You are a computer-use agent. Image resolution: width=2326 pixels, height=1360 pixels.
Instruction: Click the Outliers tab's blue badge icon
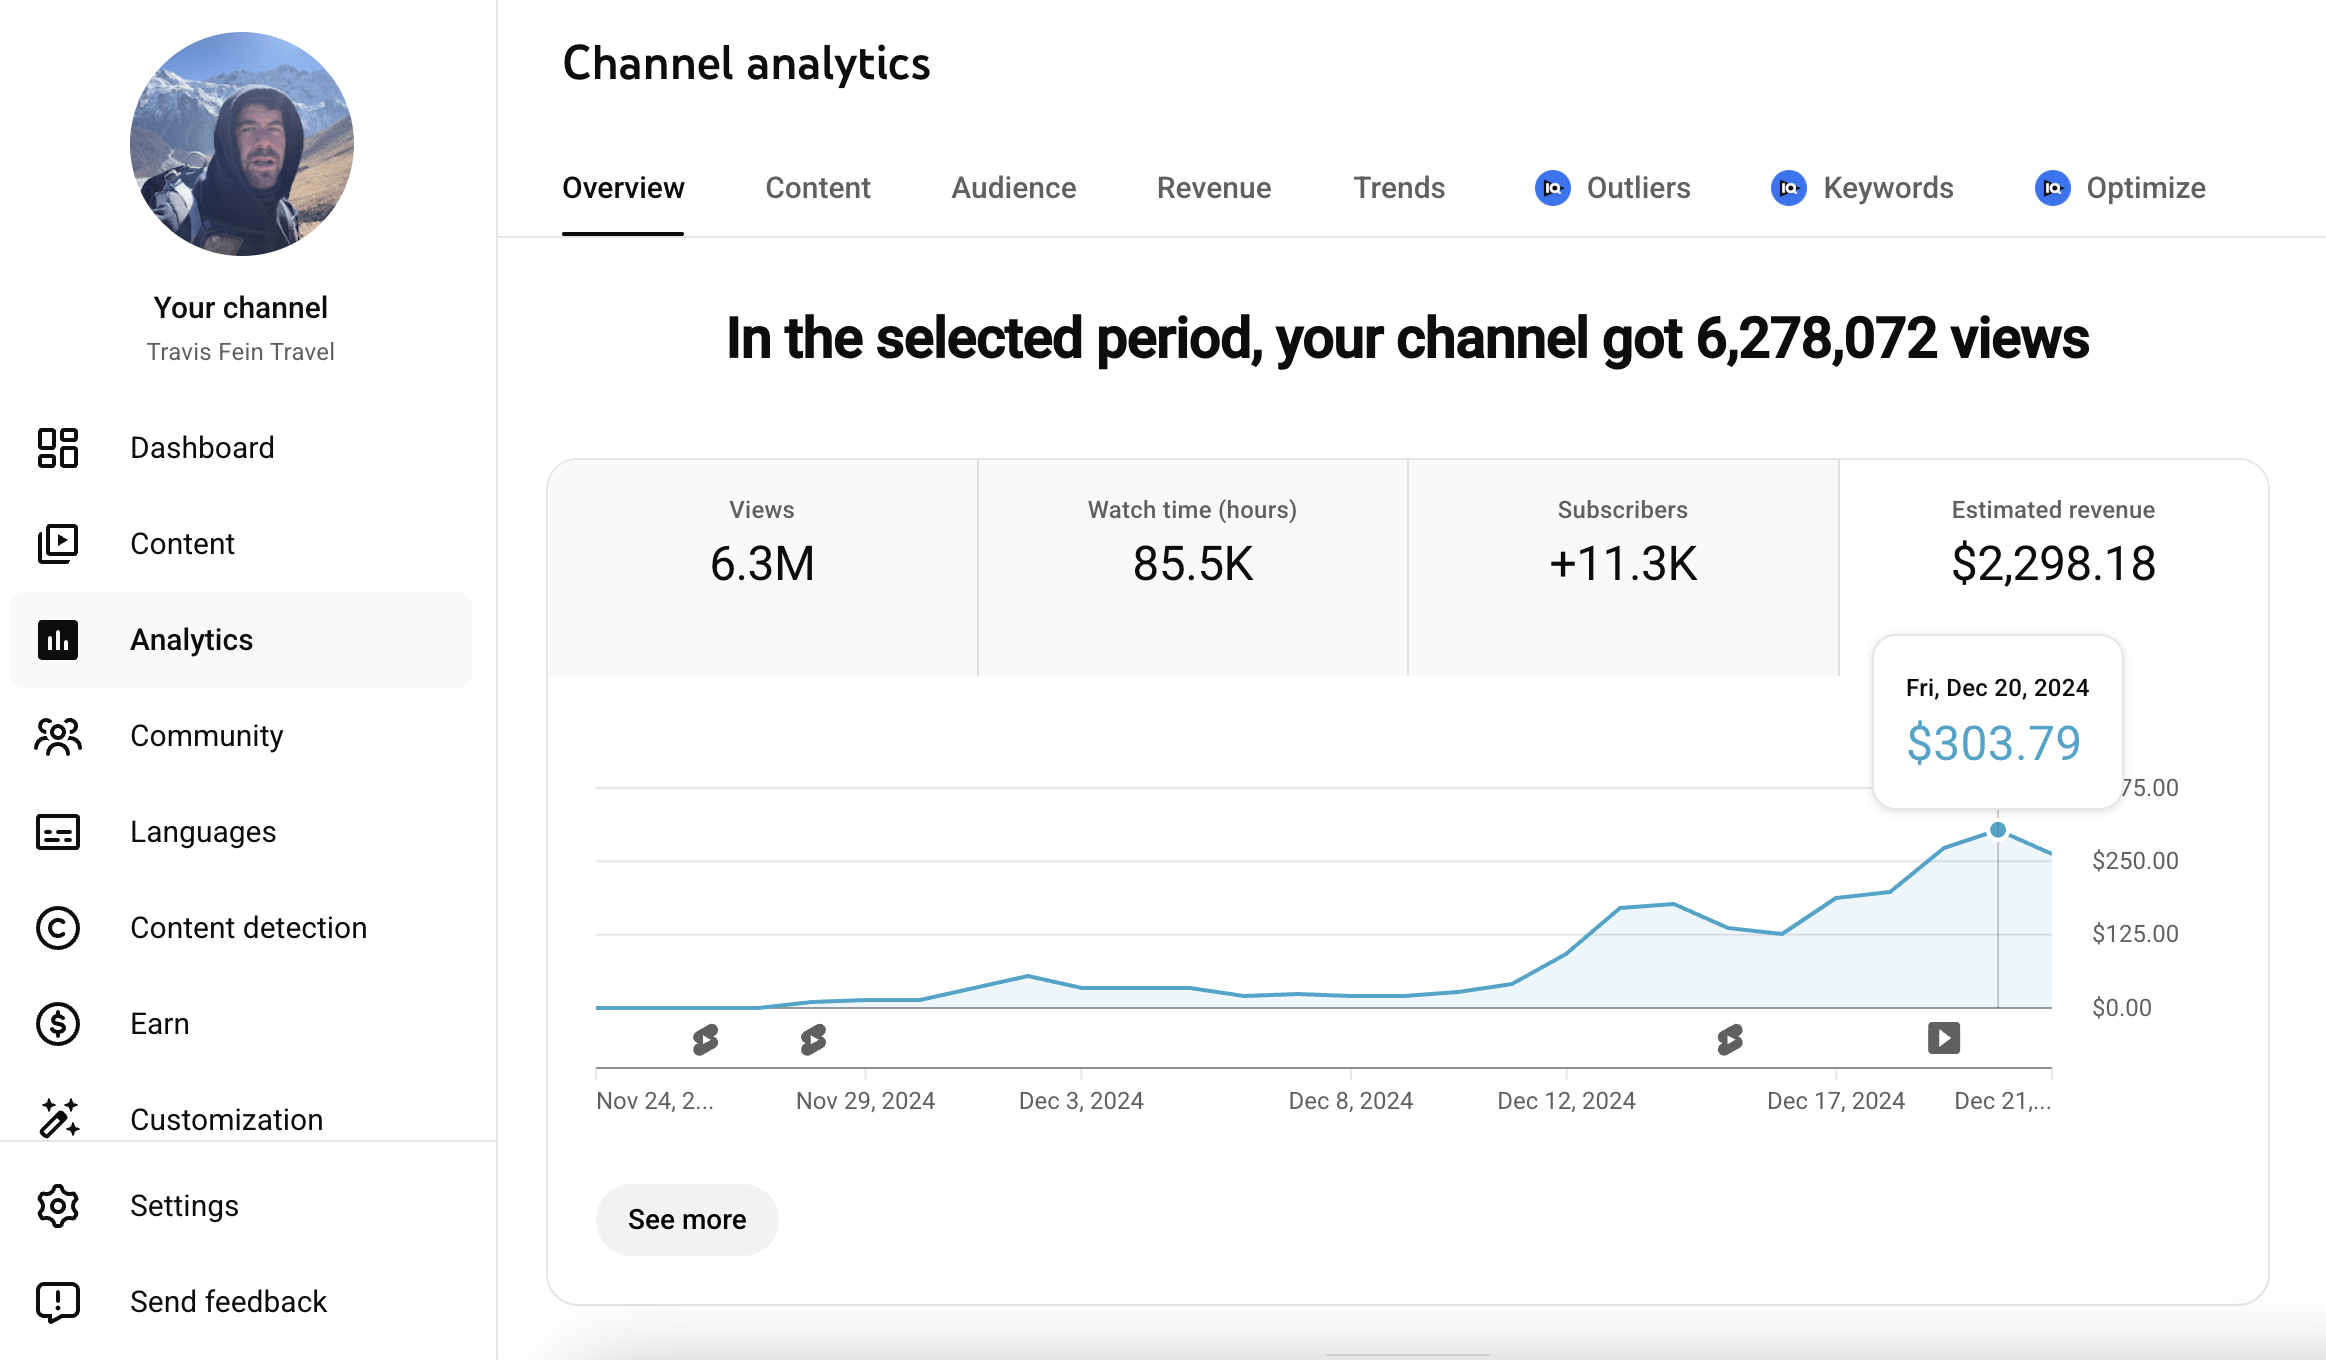pyautogui.click(x=1553, y=188)
